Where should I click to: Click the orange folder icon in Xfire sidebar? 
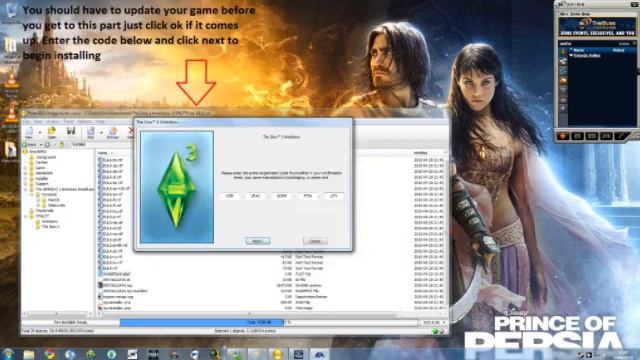pyautogui.click(x=563, y=80)
